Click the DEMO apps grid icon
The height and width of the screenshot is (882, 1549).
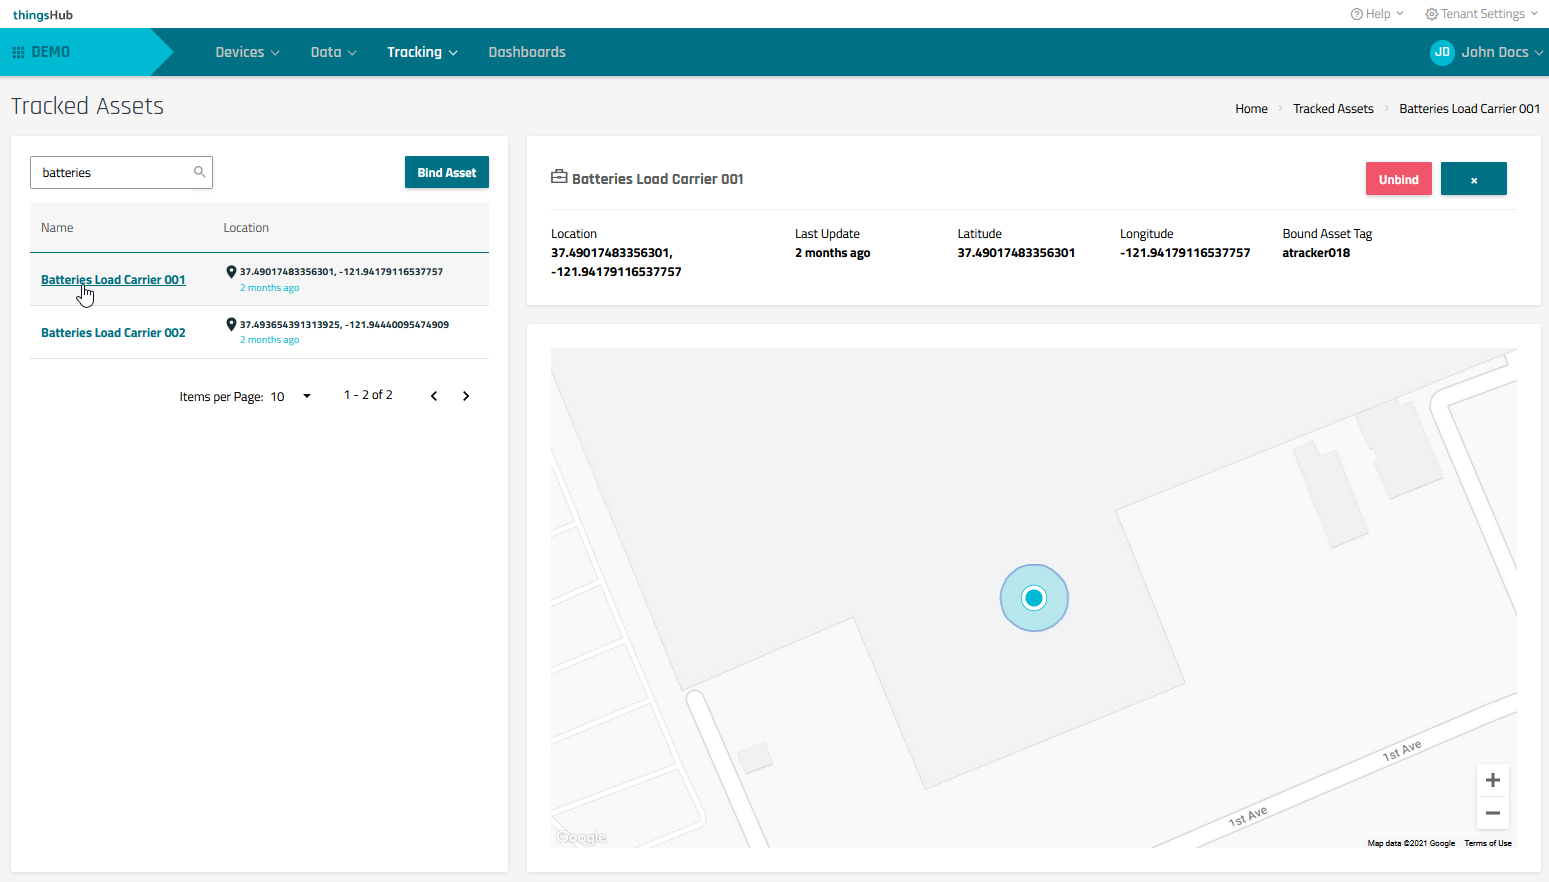[x=18, y=52]
